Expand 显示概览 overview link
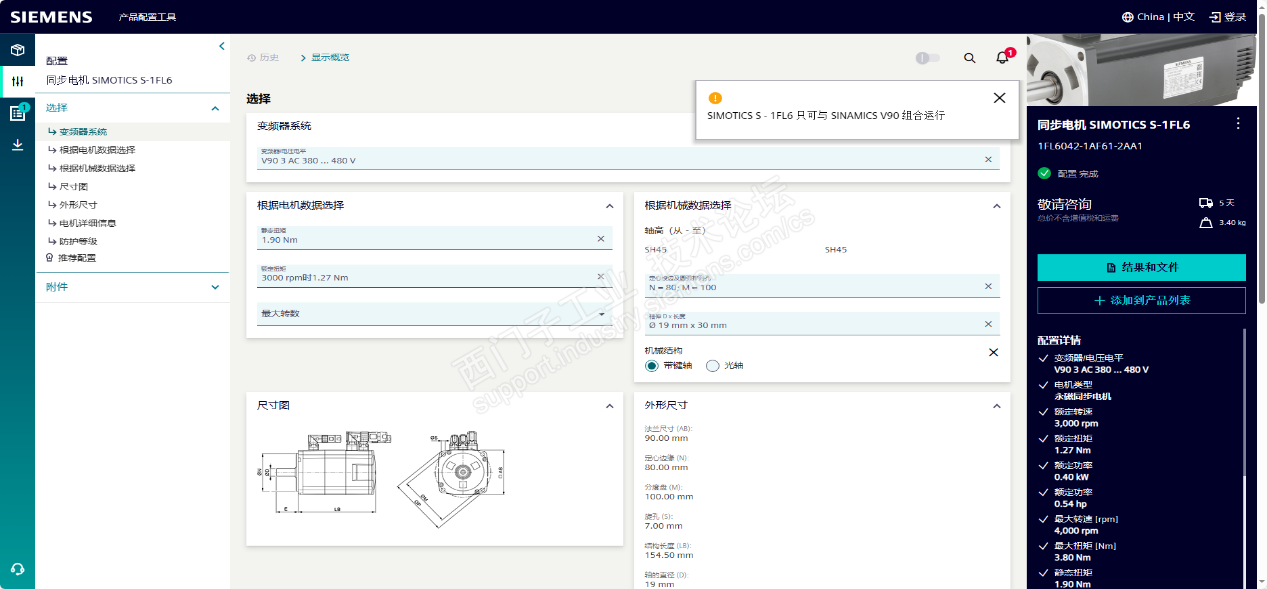 pos(325,58)
